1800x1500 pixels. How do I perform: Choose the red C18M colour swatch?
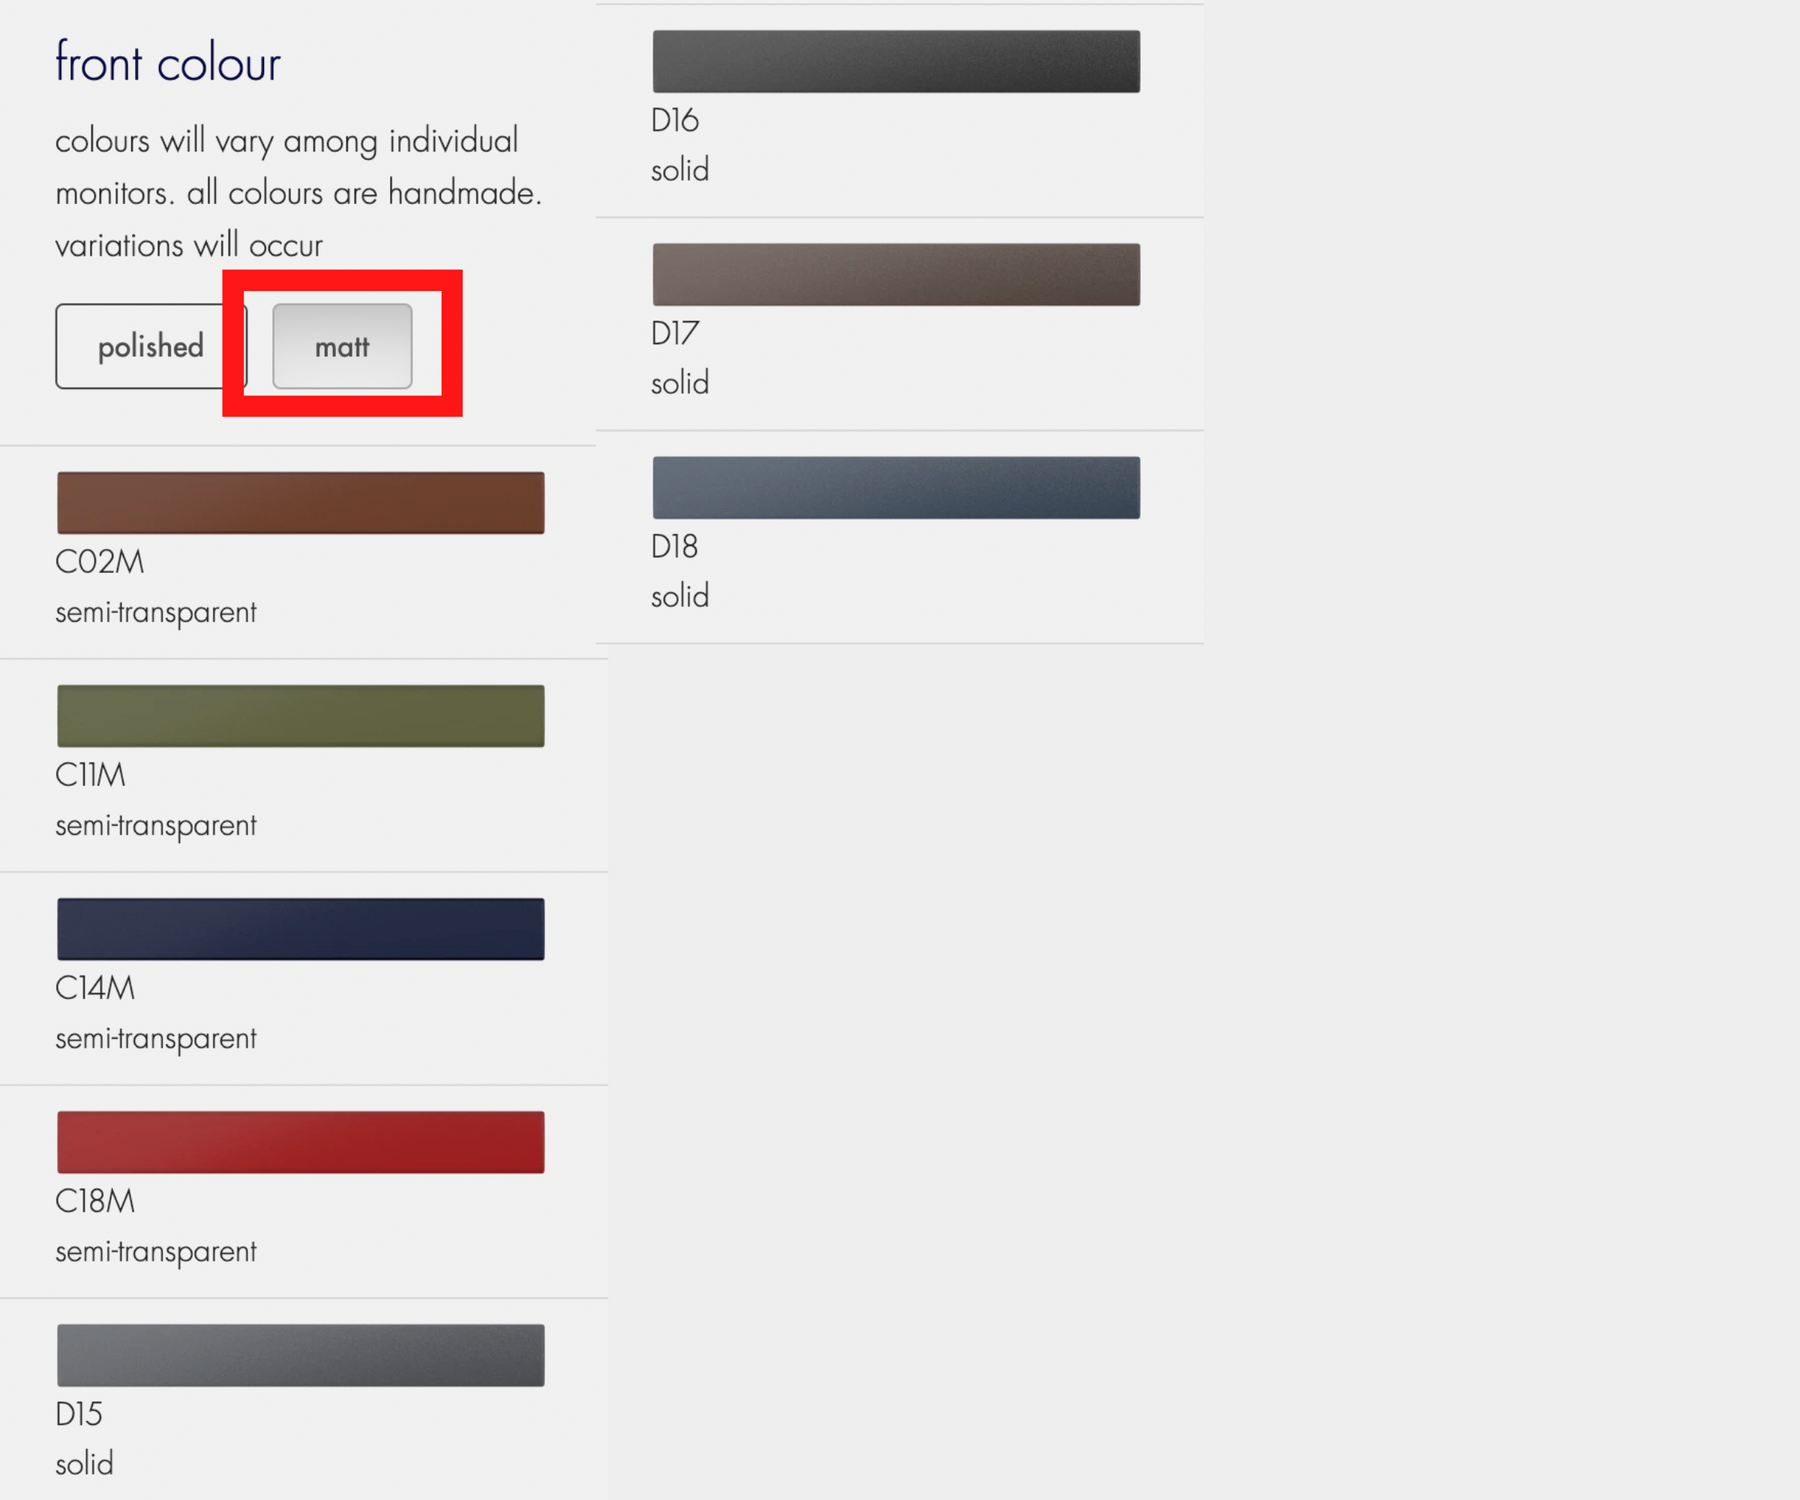(300, 1142)
